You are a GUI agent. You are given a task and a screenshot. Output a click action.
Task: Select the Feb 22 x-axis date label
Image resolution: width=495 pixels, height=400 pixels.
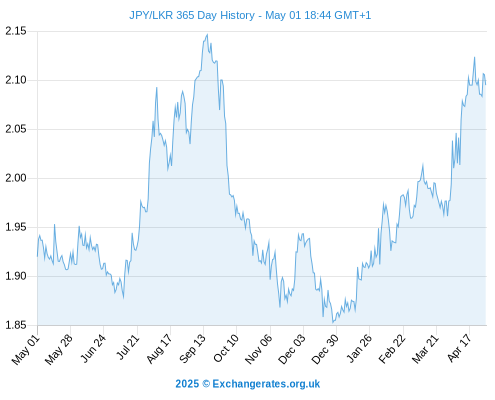(392, 349)
